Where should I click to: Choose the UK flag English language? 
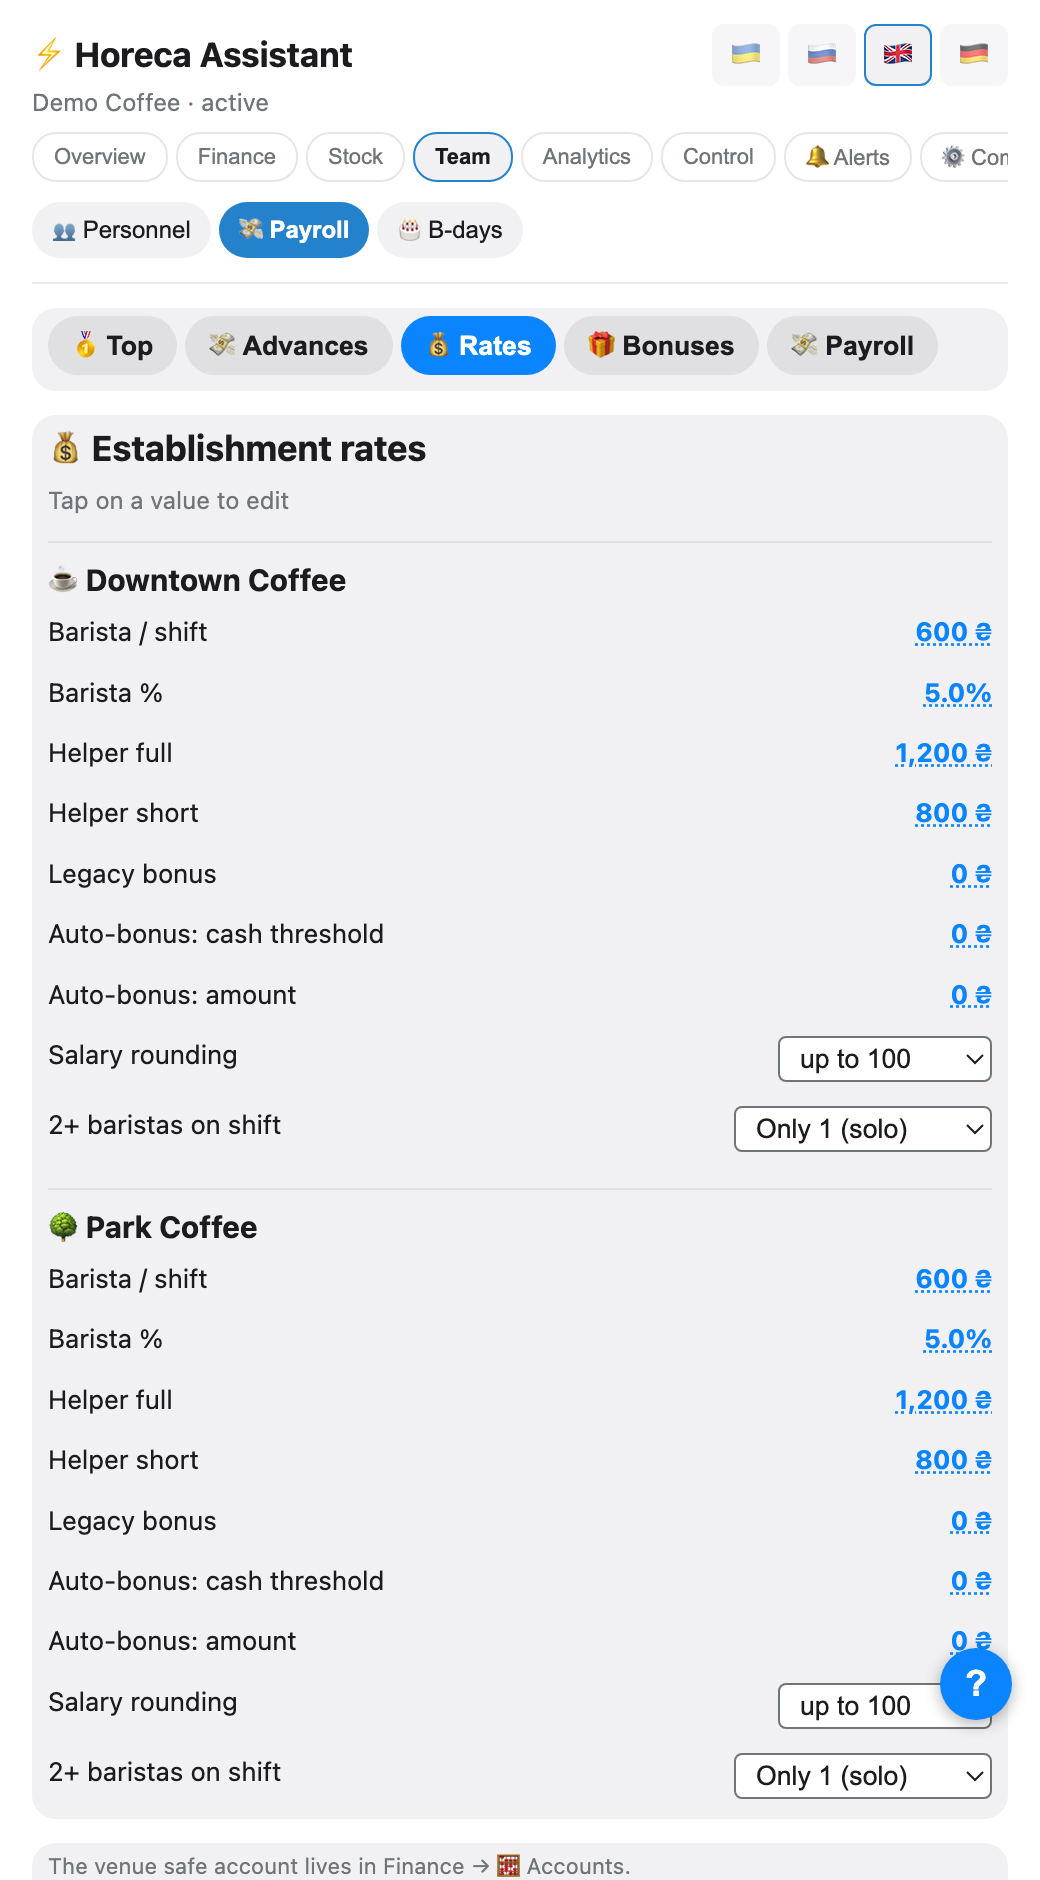tap(898, 55)
